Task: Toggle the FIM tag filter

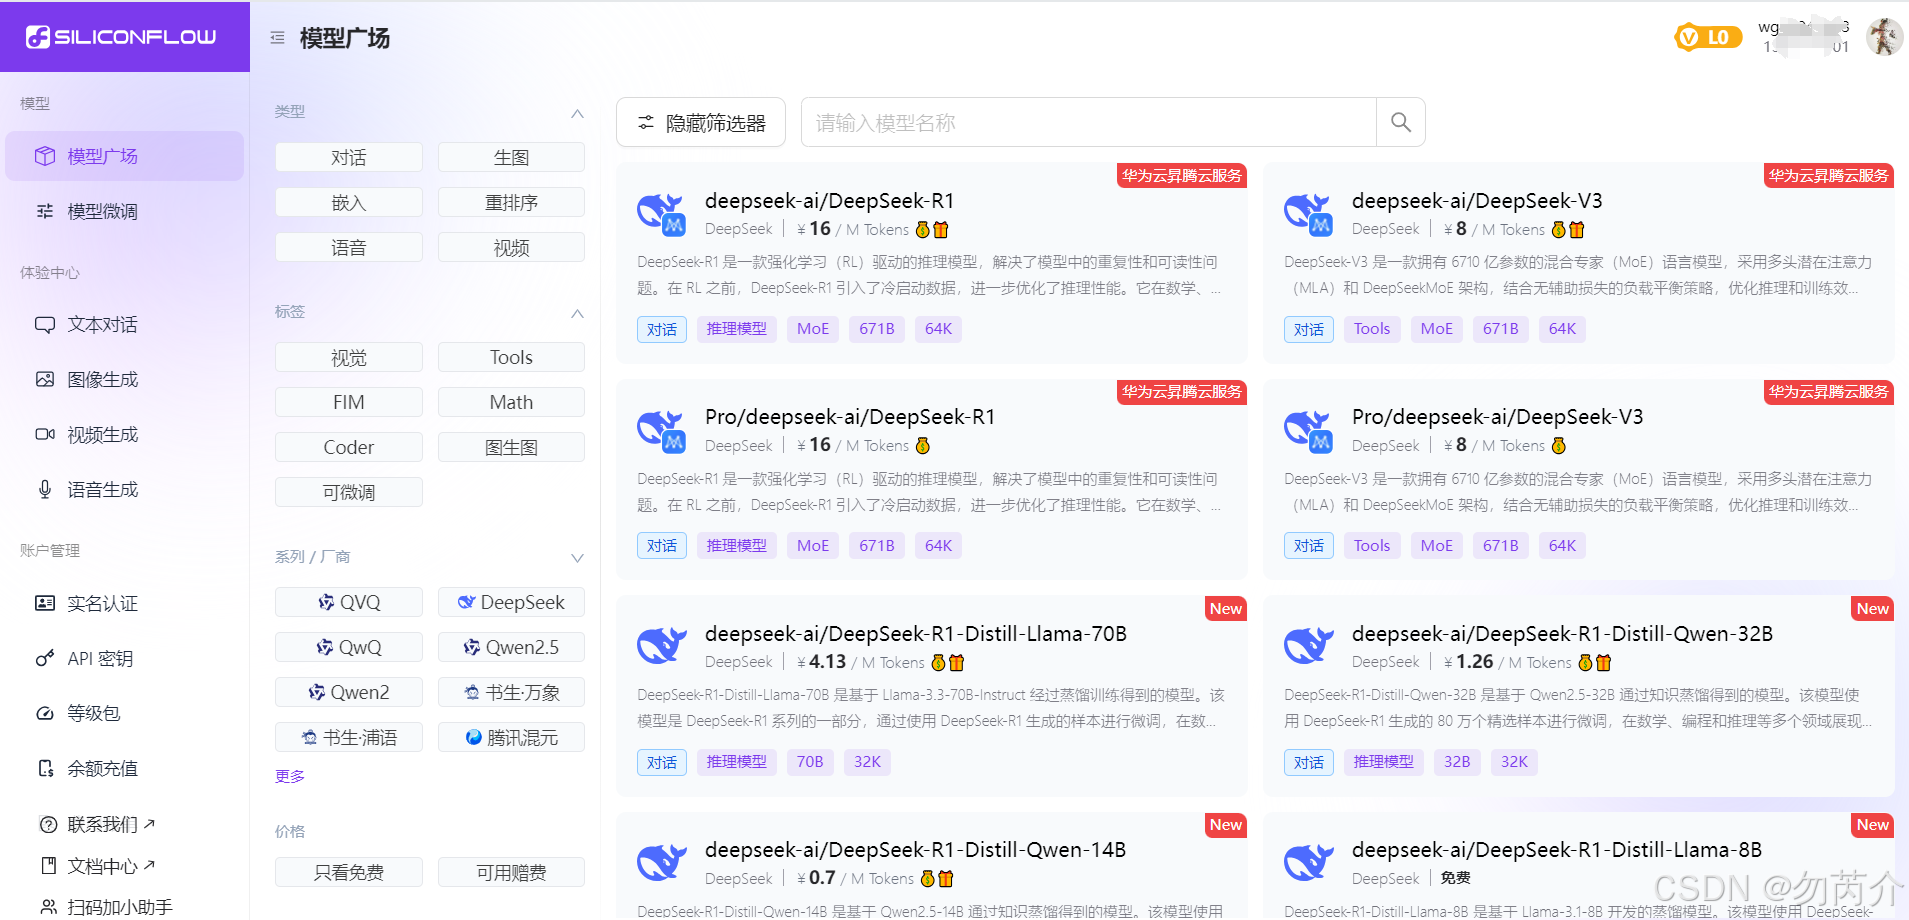Action: coord(349,402)
